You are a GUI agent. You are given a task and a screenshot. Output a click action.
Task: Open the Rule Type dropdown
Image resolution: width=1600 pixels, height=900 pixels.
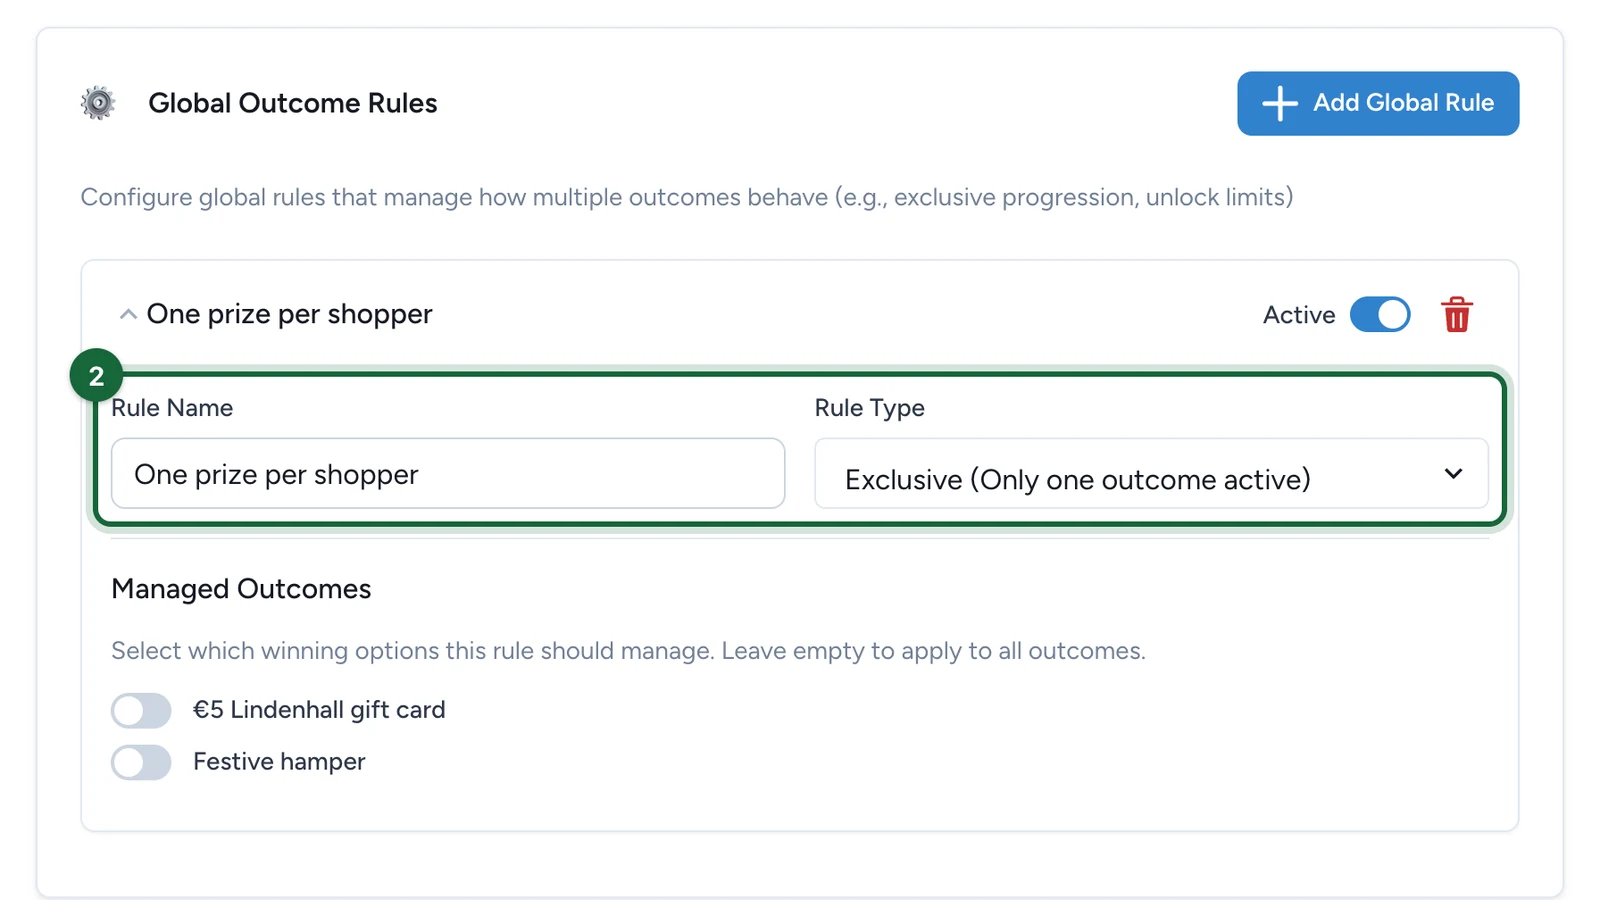click(x=1151, y=473)
